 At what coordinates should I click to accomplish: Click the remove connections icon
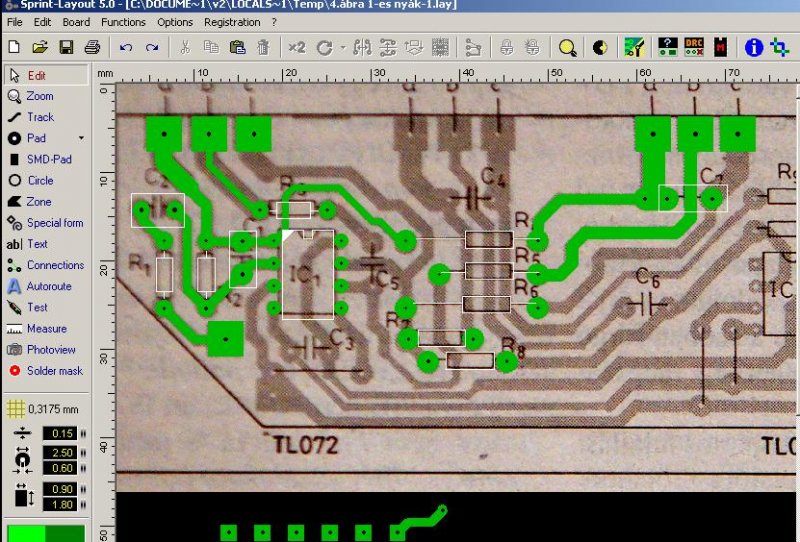[473, 48]
